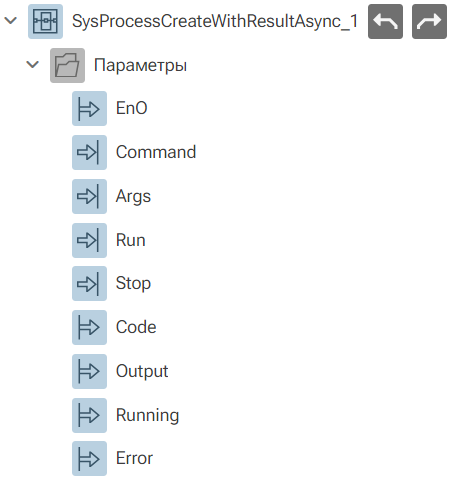The width and height of the screenshot is (453, 480).
Task: Click the Code output arrow icon
Action: click(89, 327)
